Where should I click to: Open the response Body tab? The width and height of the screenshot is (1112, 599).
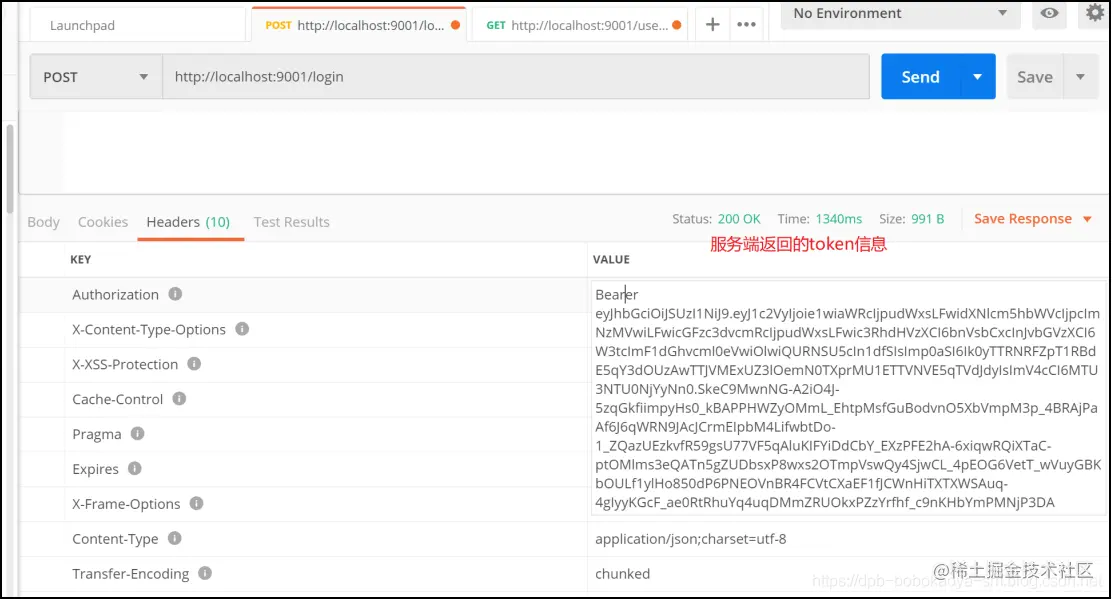(43, 222)
